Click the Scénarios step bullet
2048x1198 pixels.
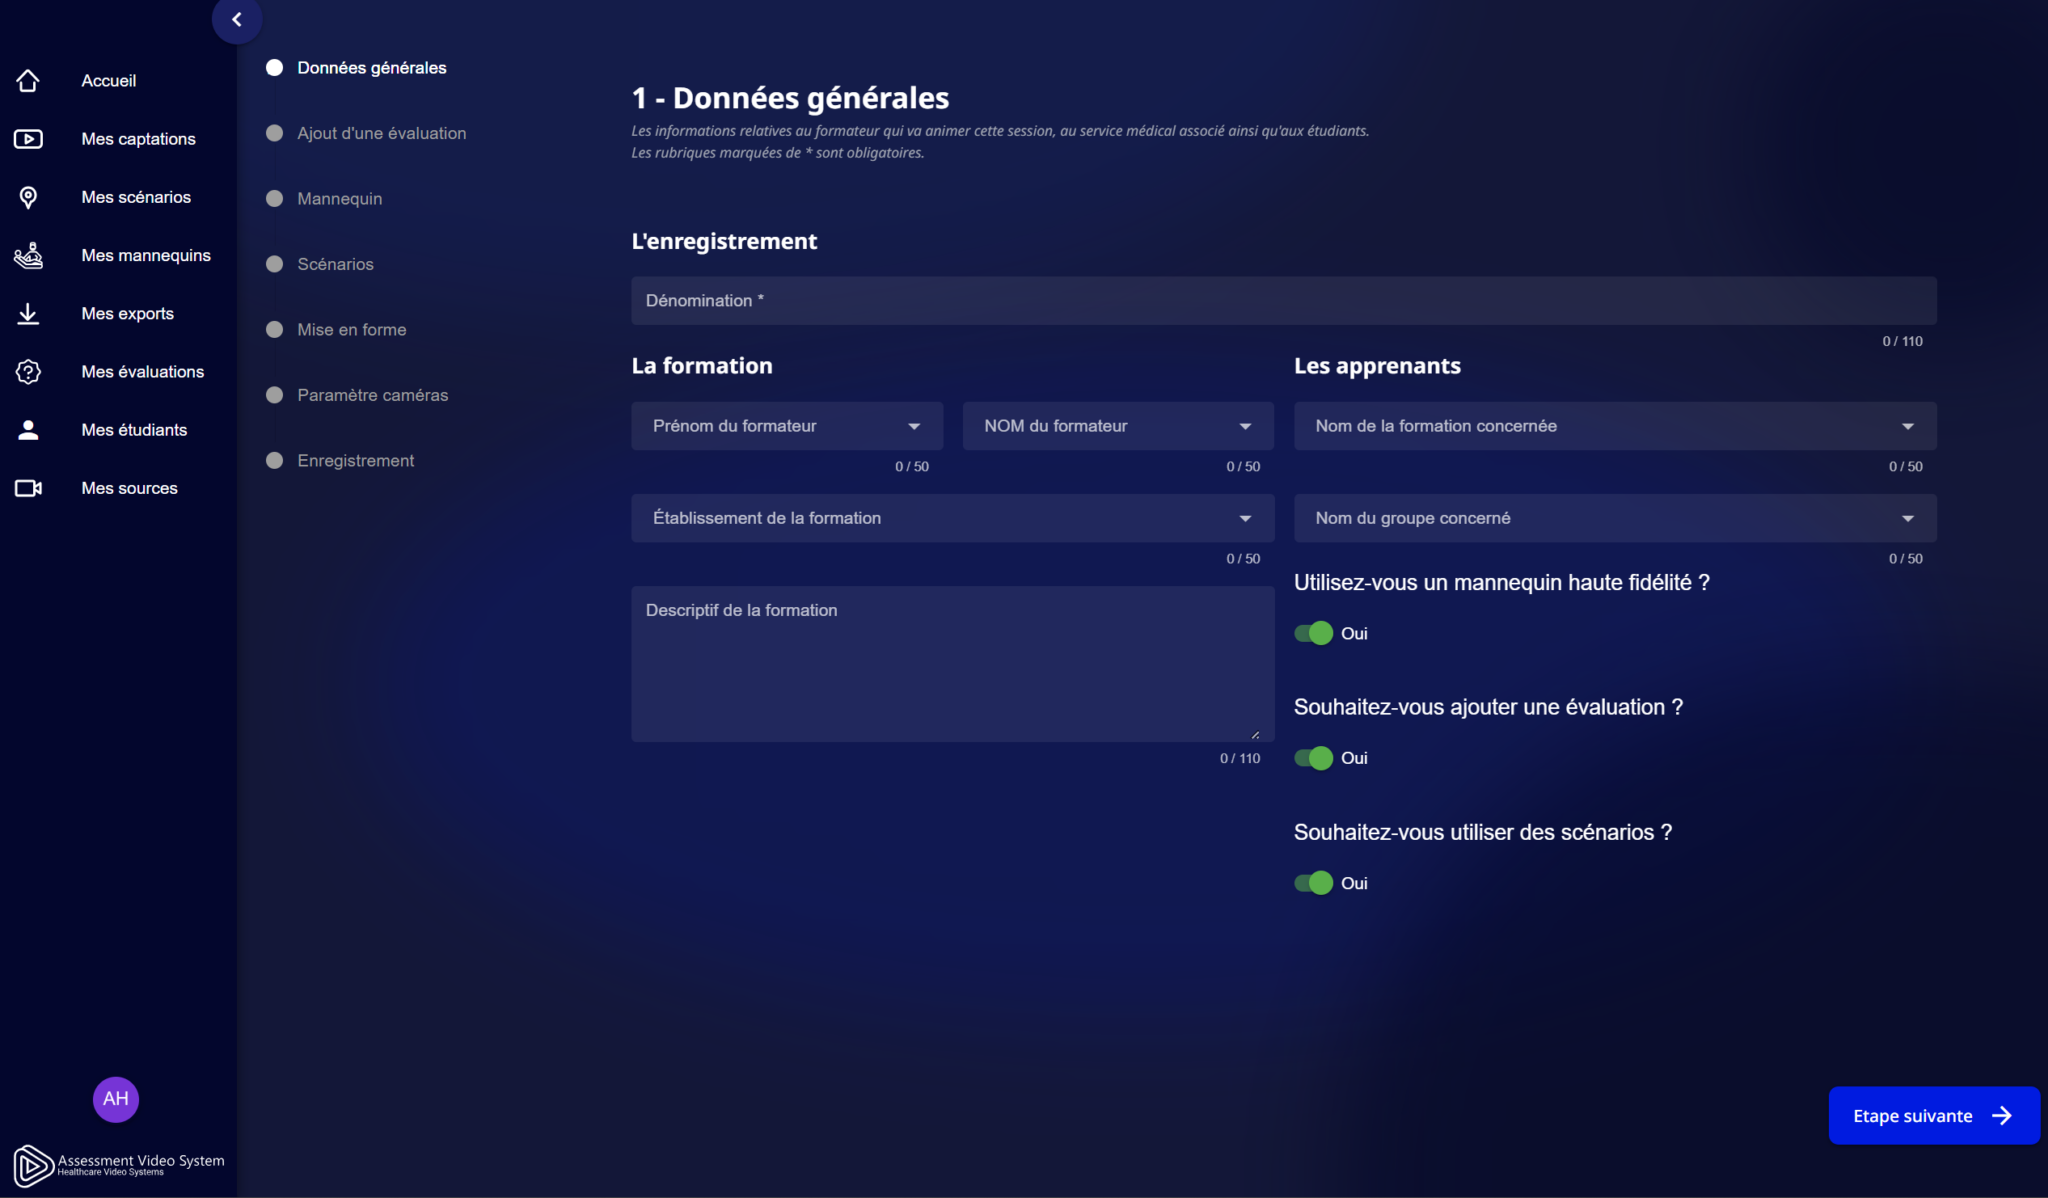pyautogui.click(x=274, y=264)
